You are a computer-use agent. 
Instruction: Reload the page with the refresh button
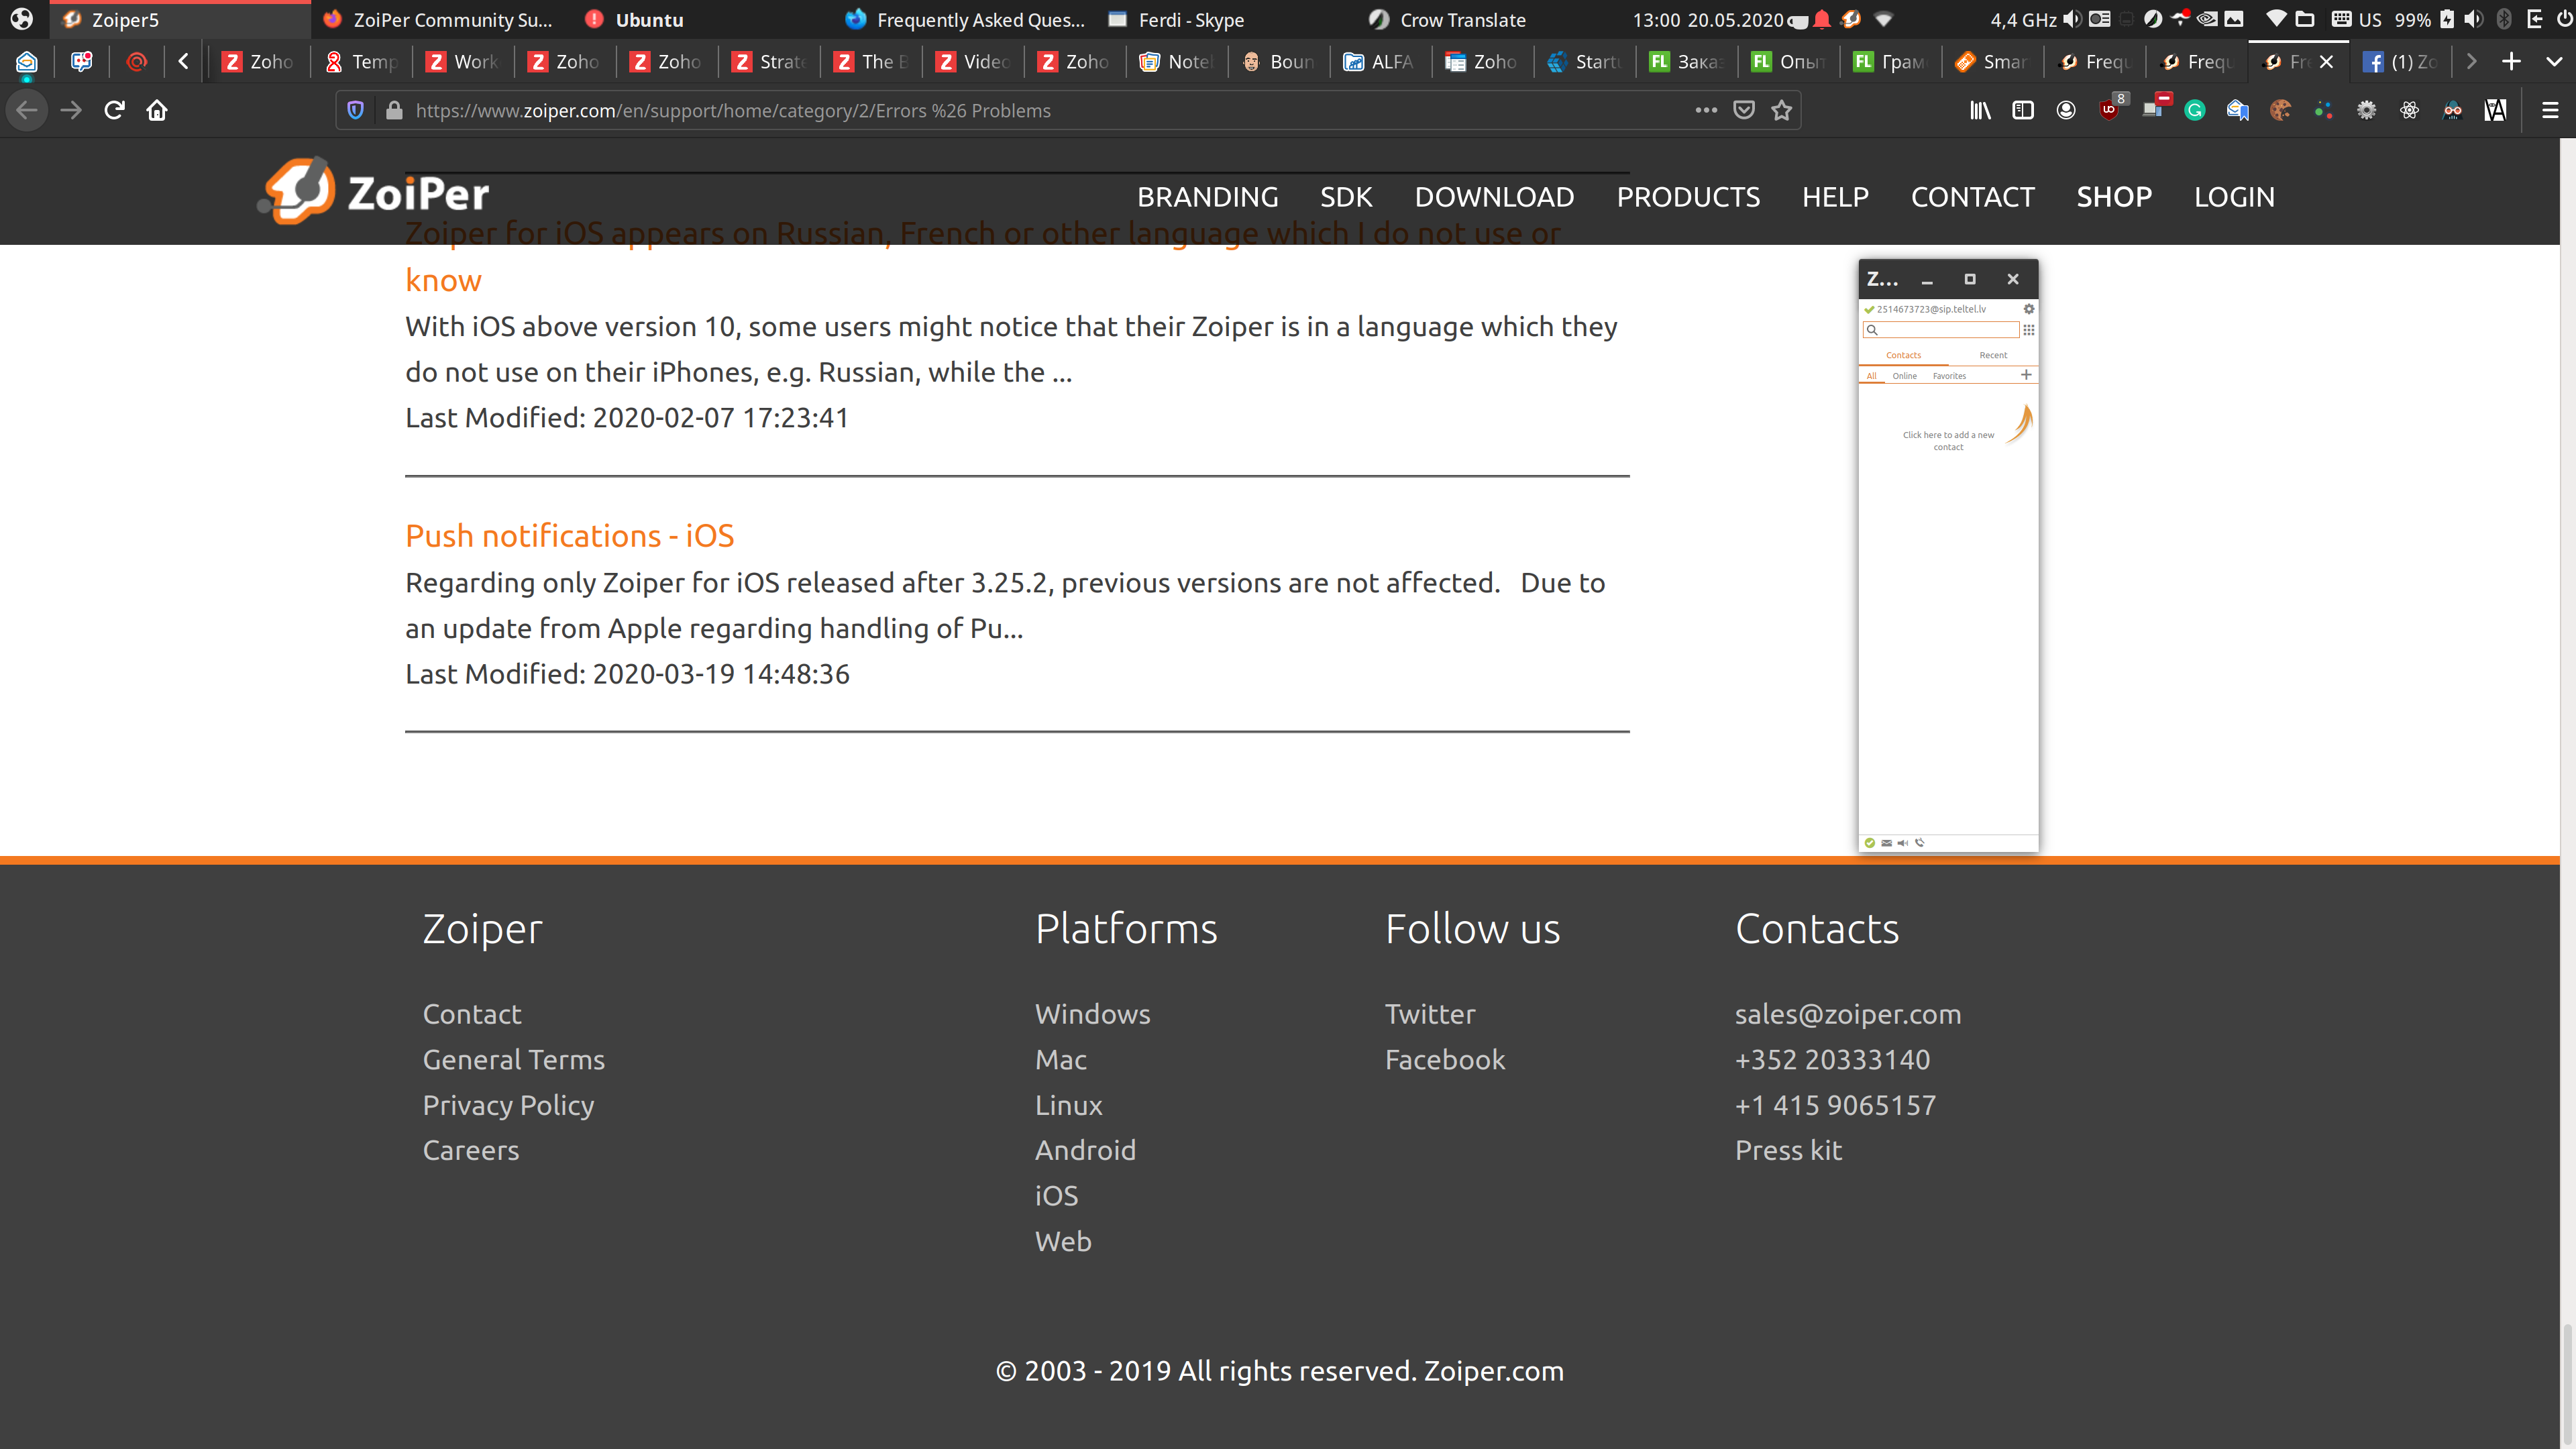pos(114,110)
